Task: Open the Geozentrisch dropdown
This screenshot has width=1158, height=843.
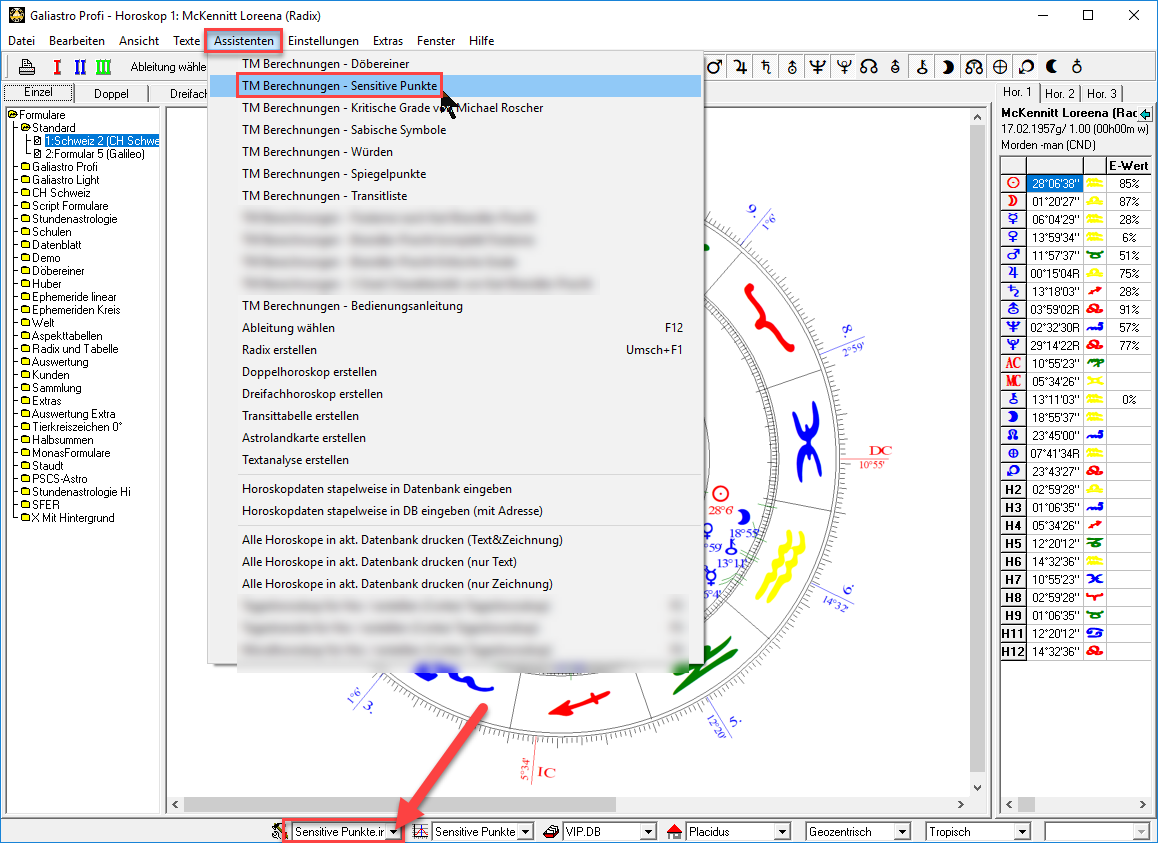Action: tap(902, 832)
